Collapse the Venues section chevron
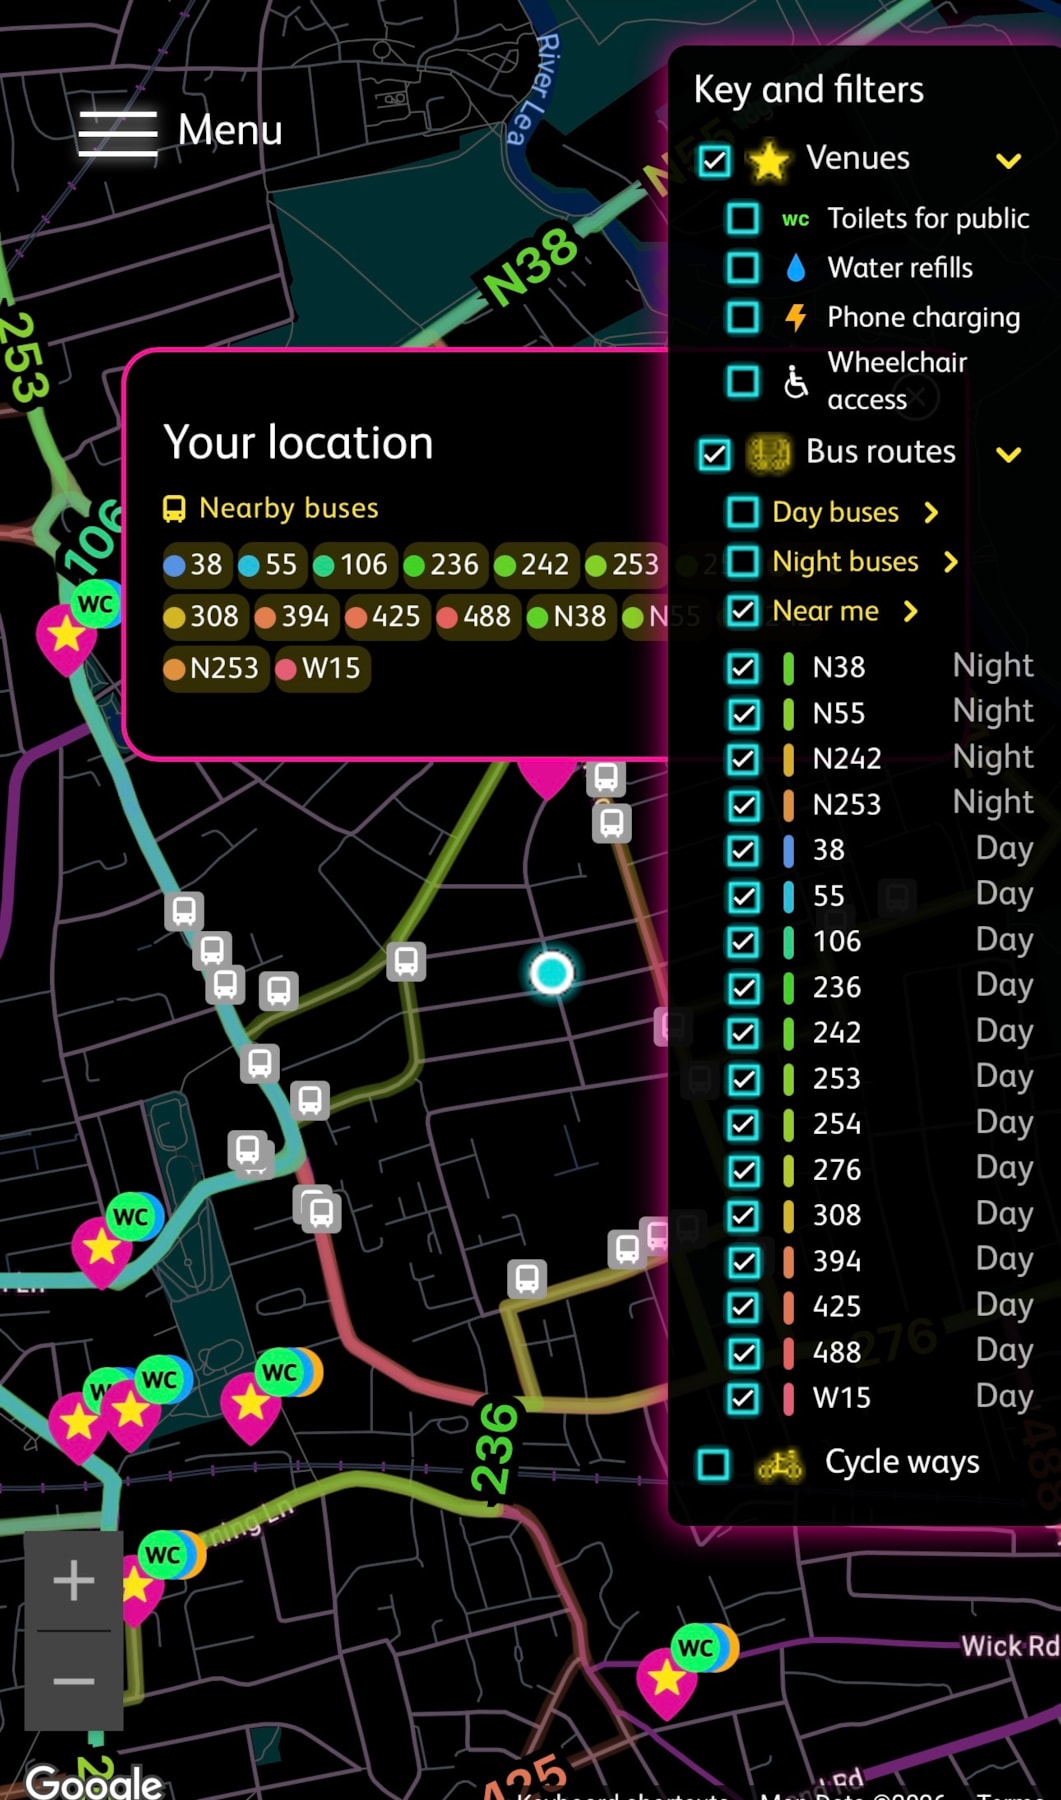This screenshot has height=1800, width=1061. click(x=1009, y=160)
